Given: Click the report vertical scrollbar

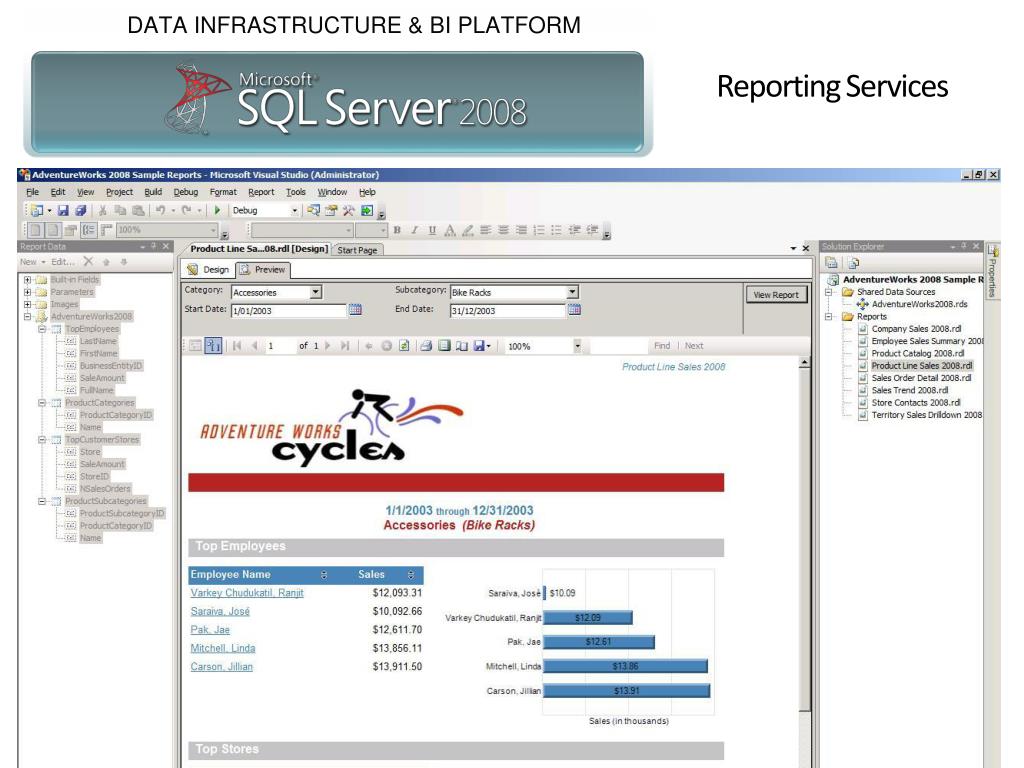Looking at the screenshot, I should tap(805, 536).
